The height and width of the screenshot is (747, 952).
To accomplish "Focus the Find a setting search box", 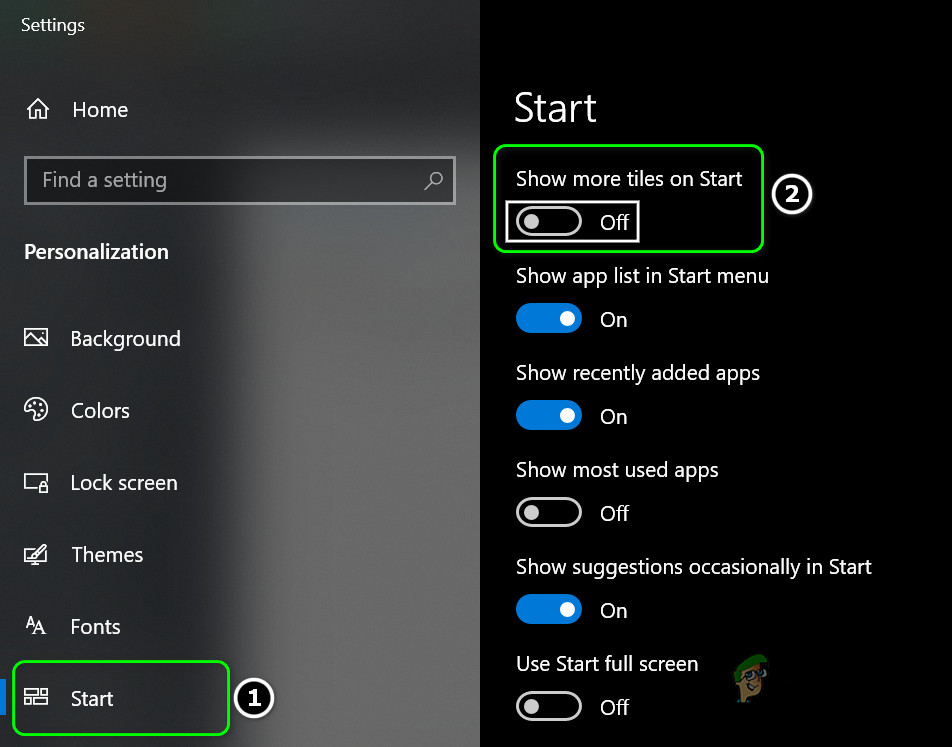I will 240,180.
